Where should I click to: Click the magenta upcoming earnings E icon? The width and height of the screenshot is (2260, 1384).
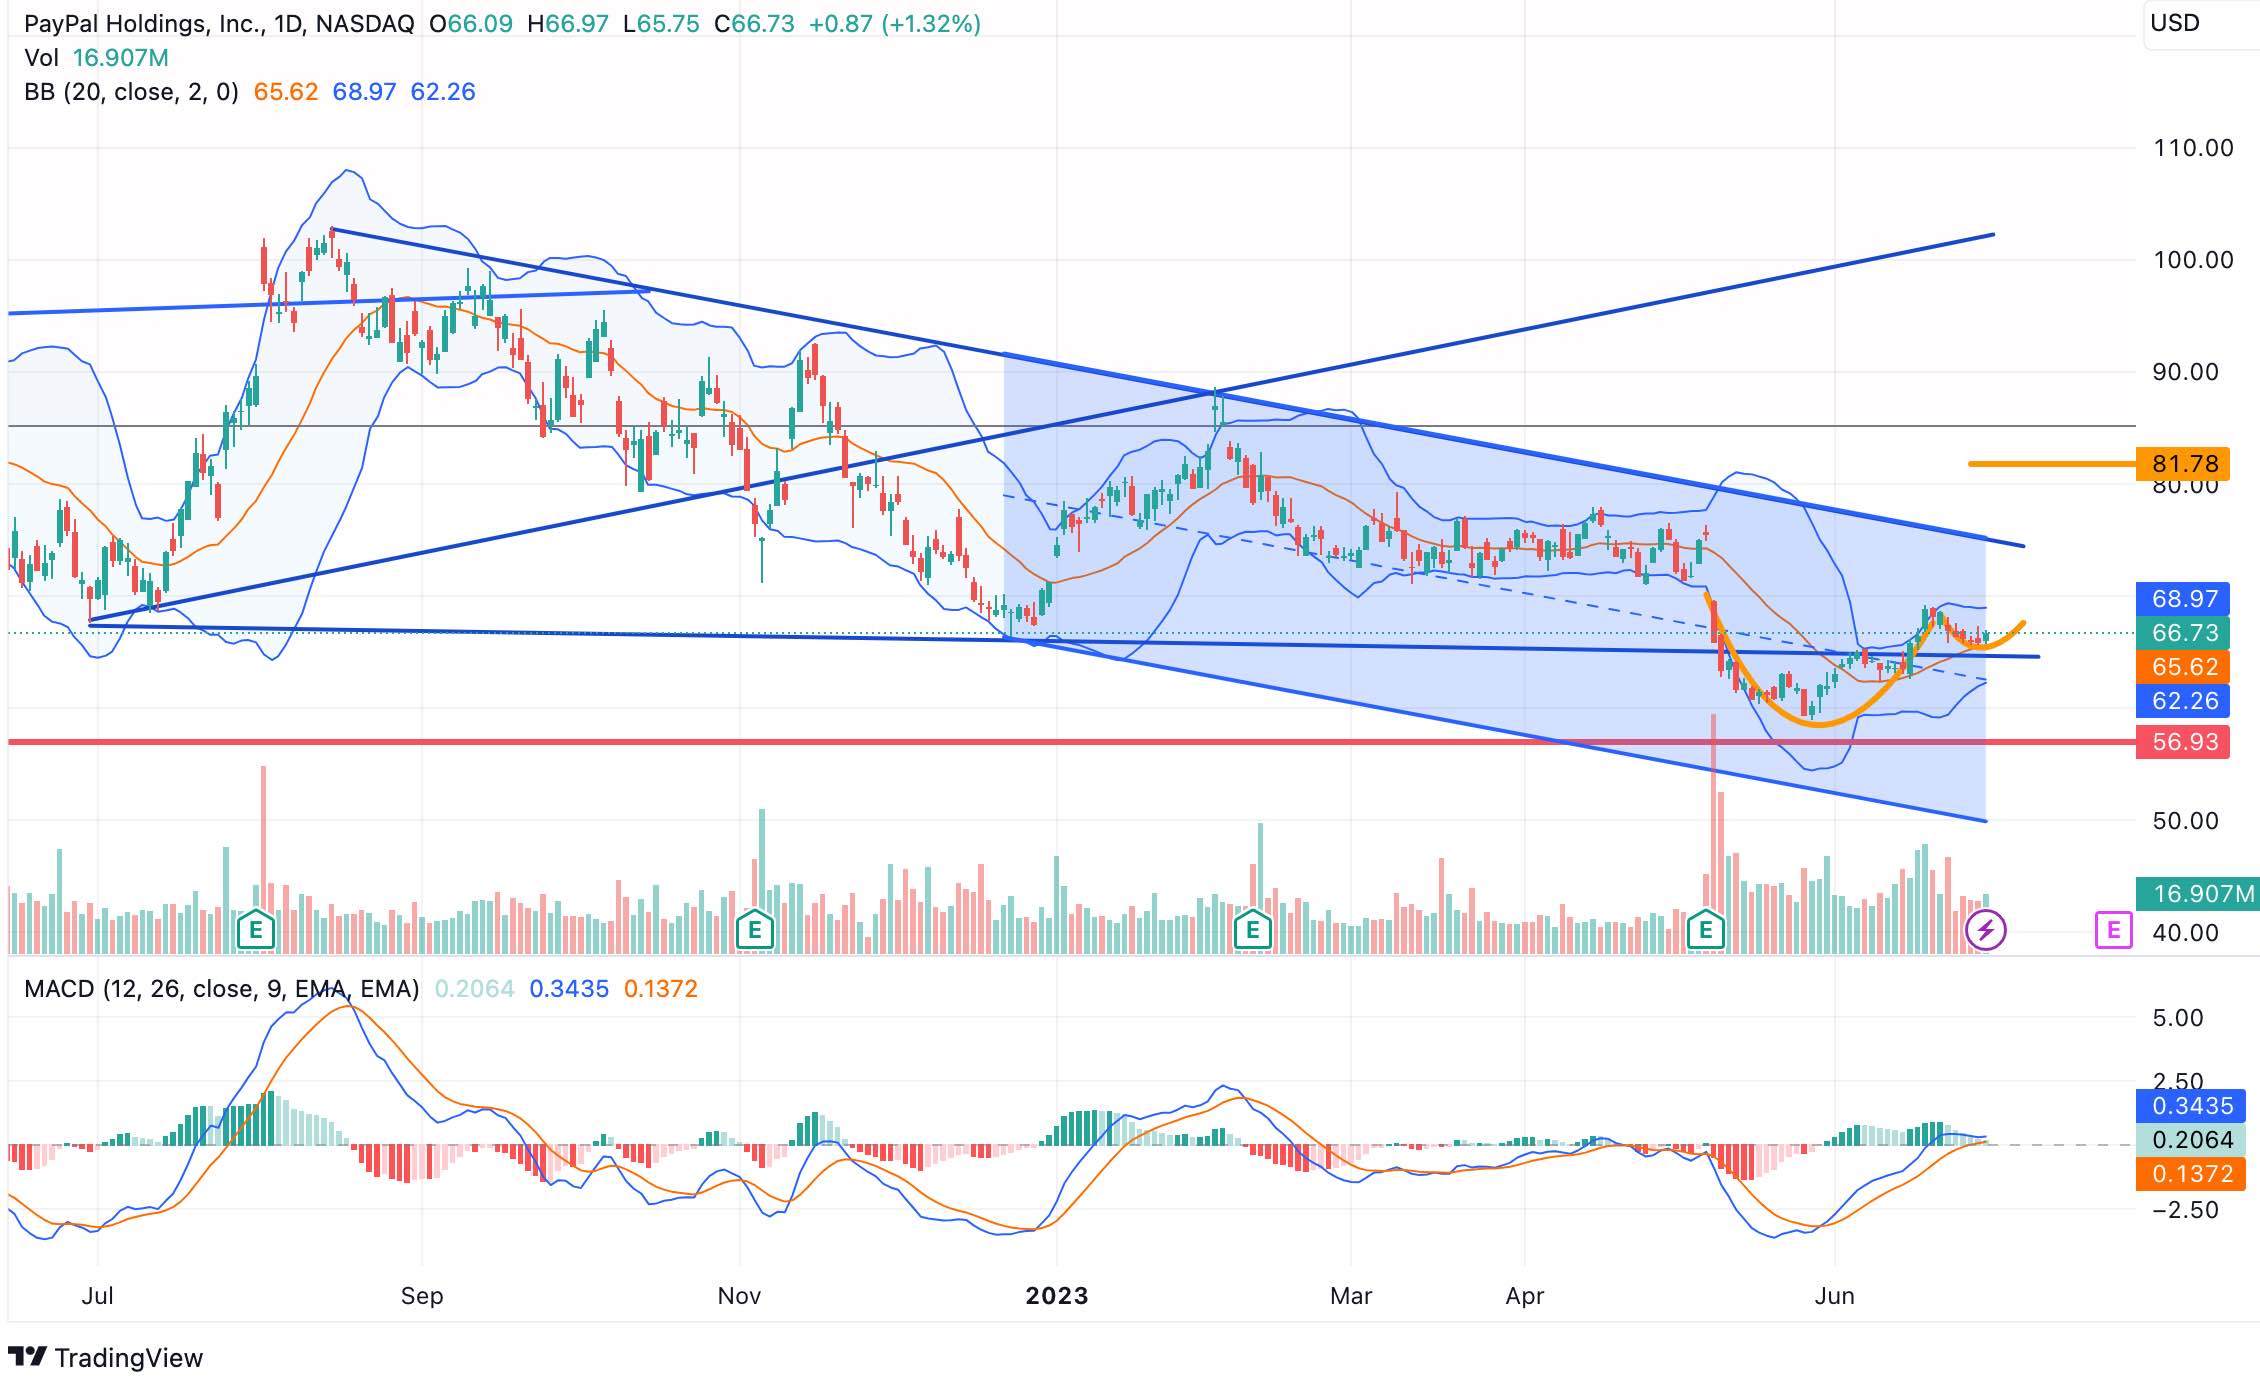pyautogui.click(x=2113, y=931)
